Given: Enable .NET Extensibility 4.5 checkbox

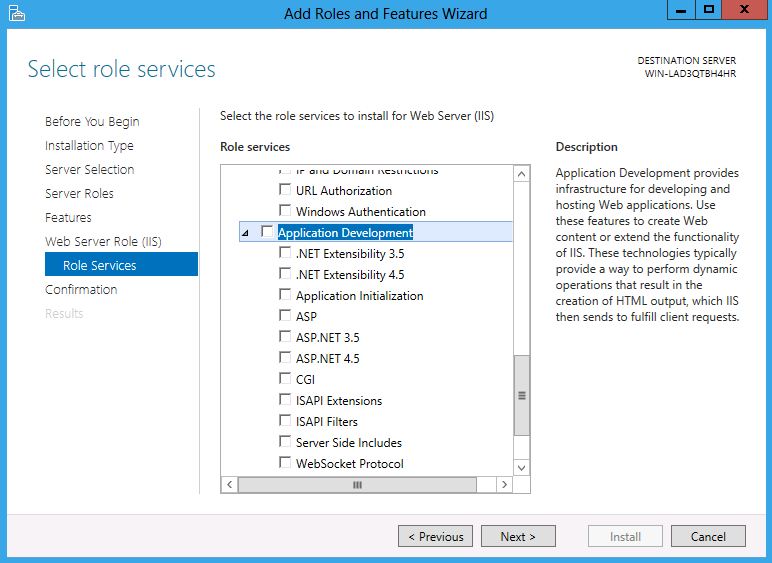Looking at the screenshot, I should (x=285, y=274).
